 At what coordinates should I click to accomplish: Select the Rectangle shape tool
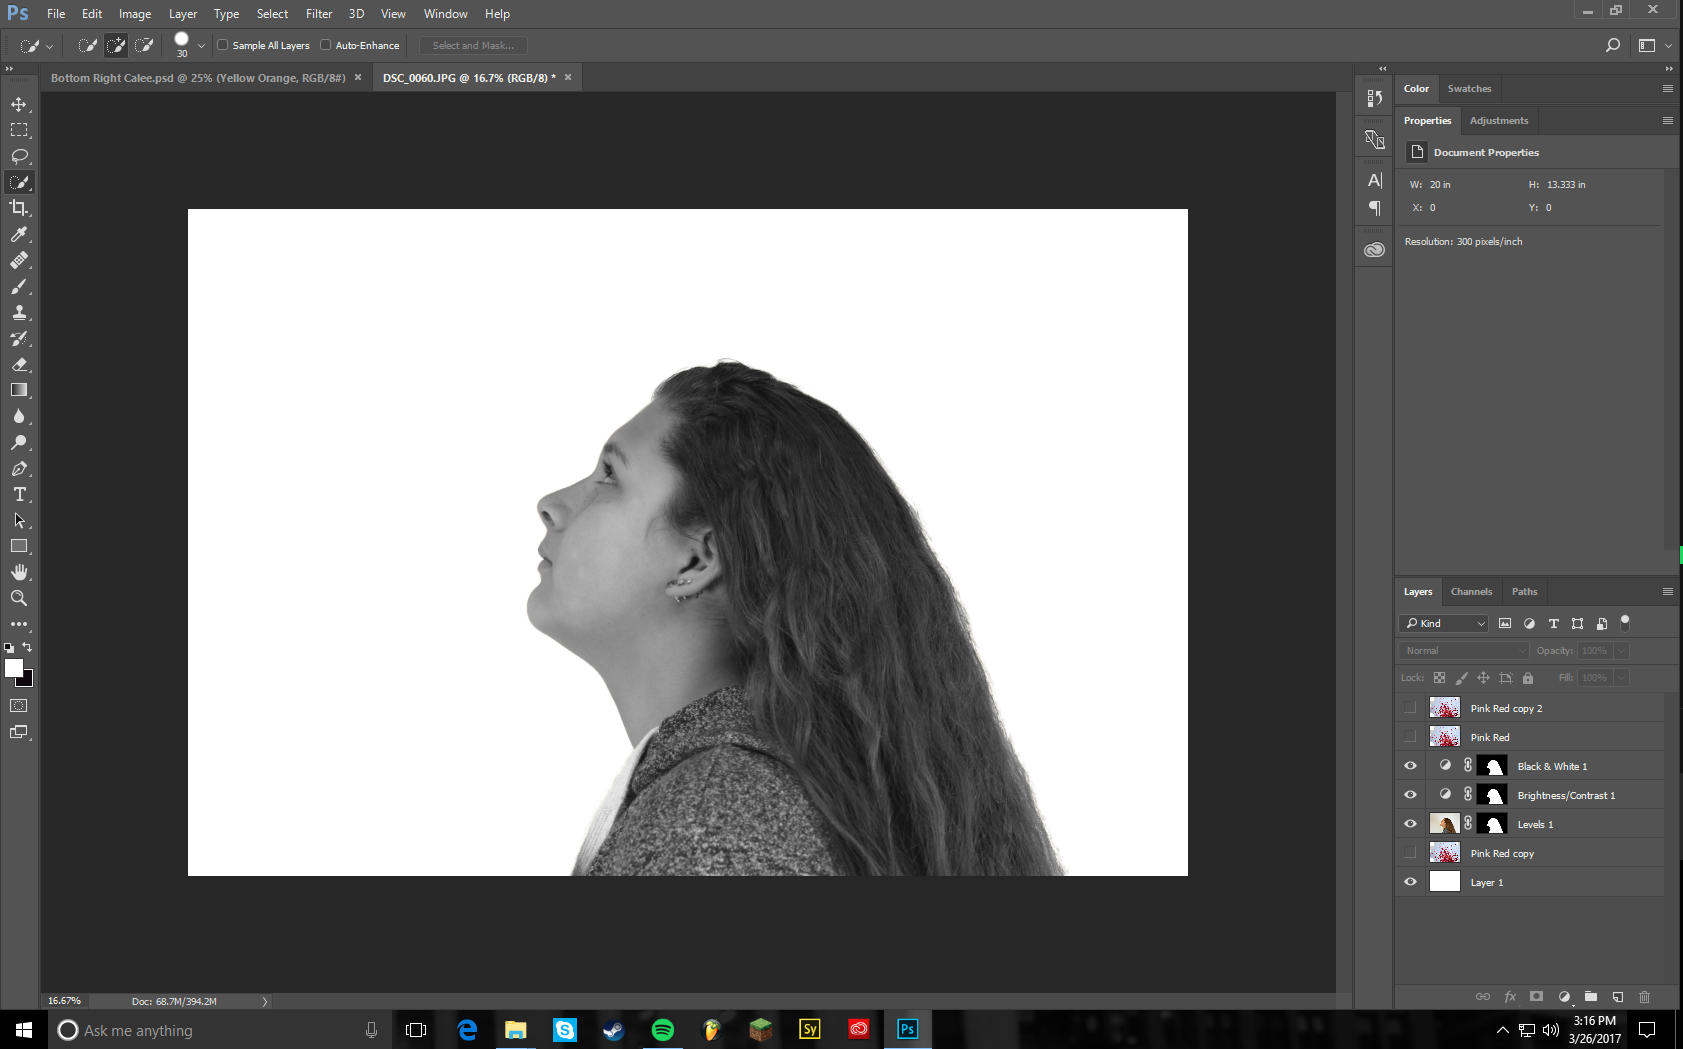coord(19,546)
